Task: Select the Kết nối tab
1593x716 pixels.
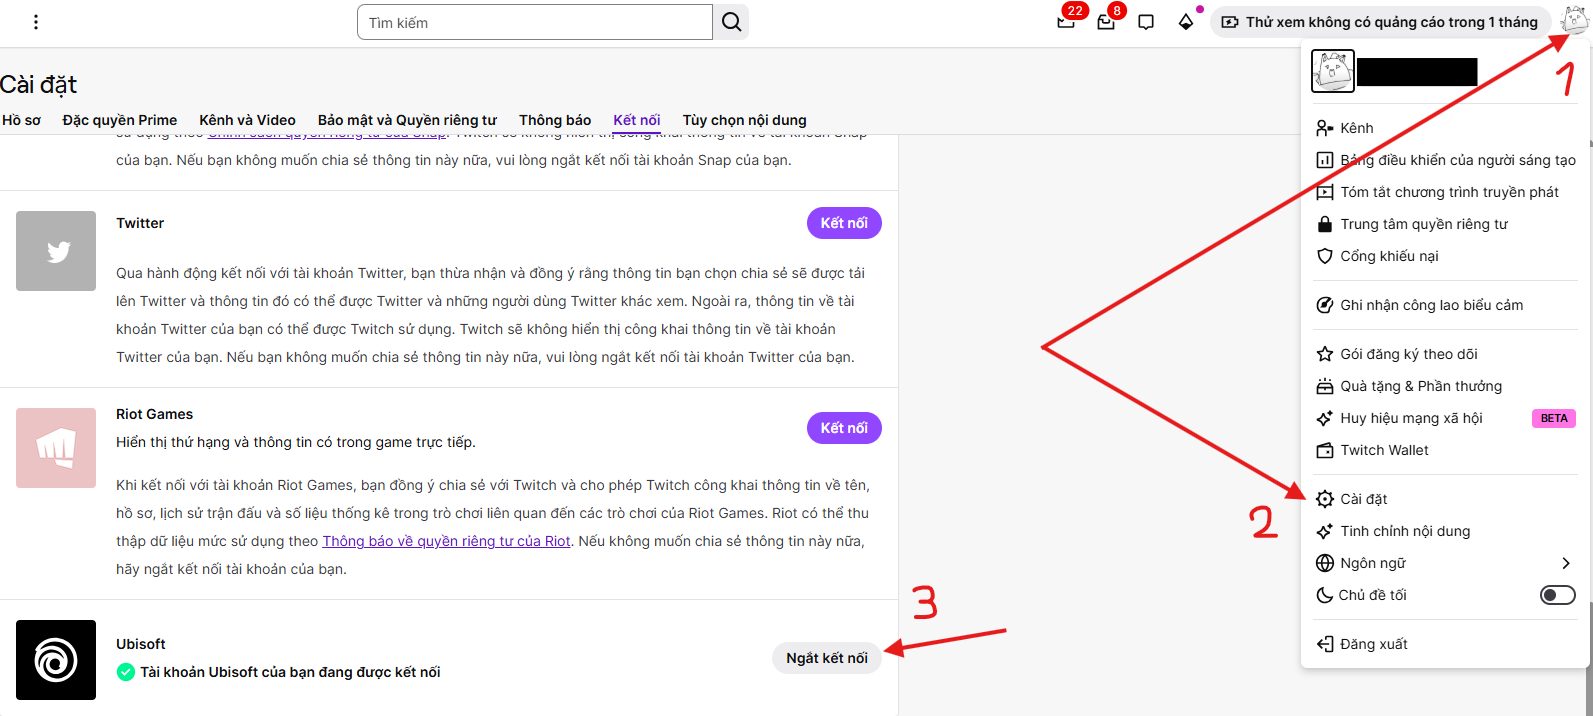Action: 637,120
